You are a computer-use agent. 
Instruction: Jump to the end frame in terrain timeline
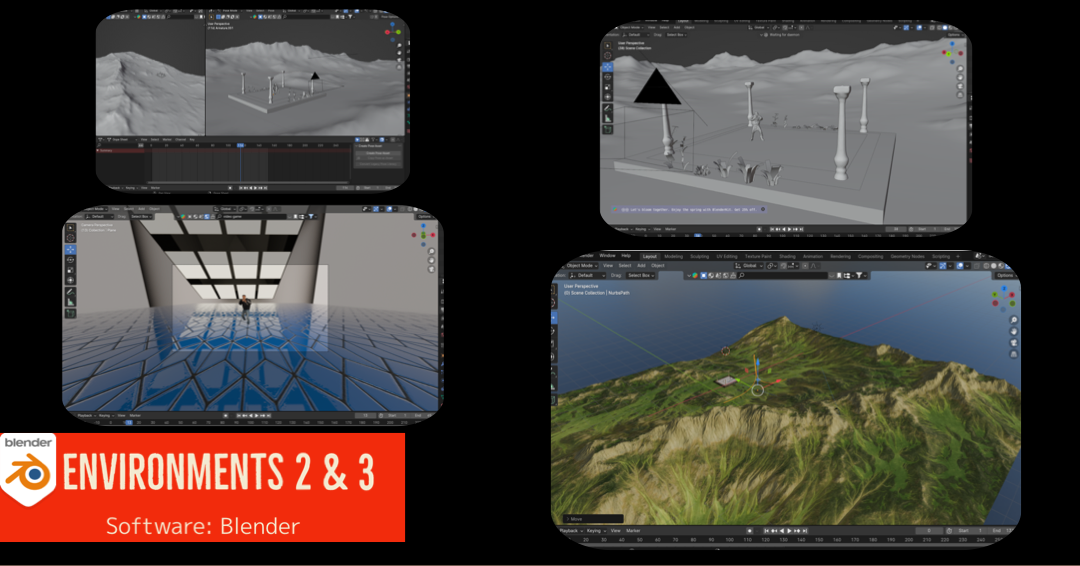point(804,530)
